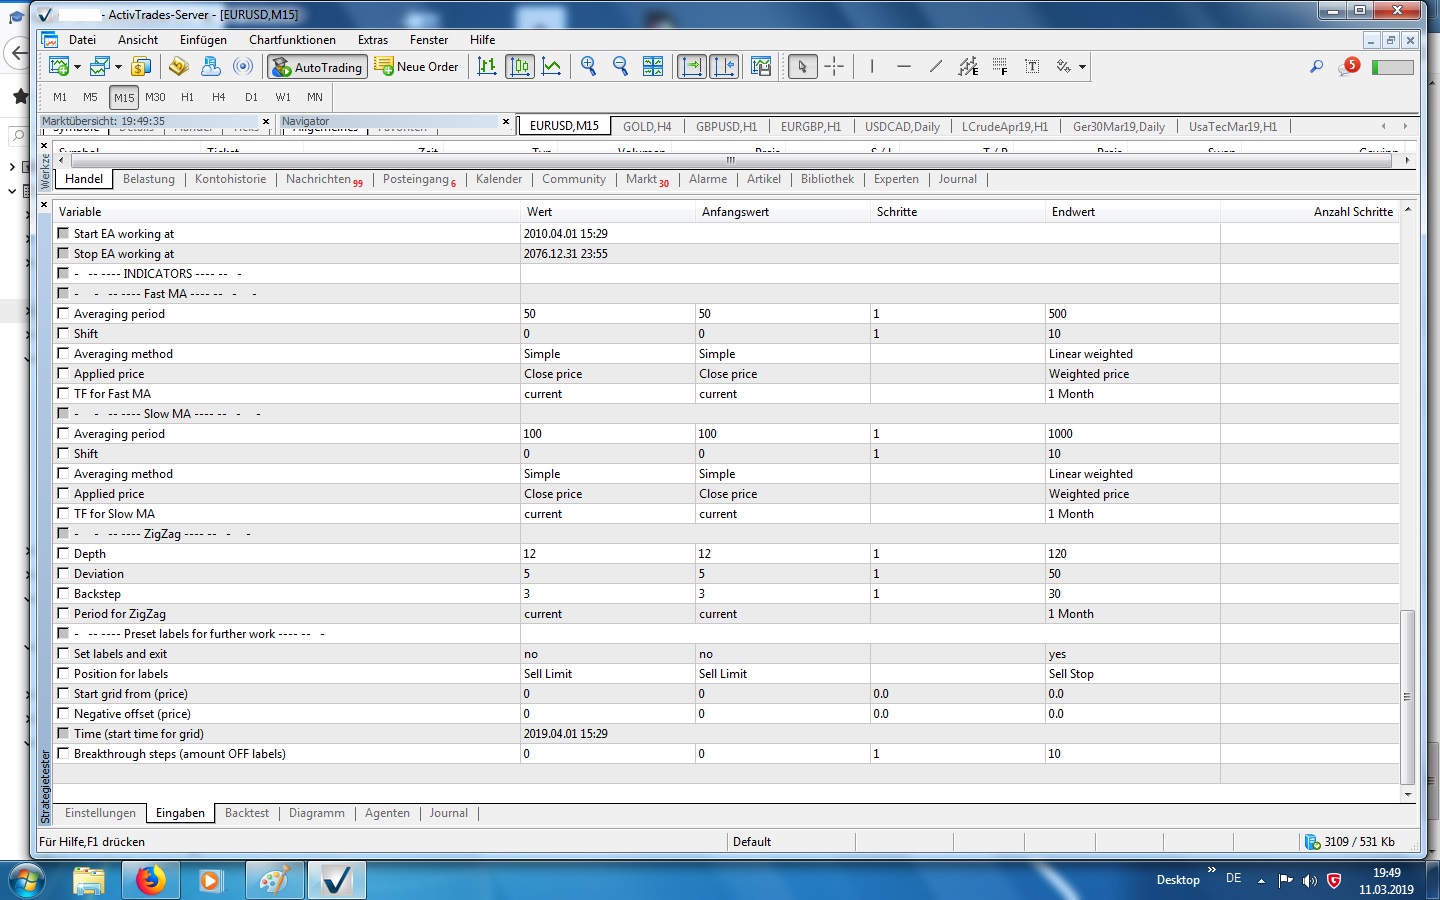Open the profiles icon in the toolbar
The width and height of the screenshot is (1440, 900).
99,67
